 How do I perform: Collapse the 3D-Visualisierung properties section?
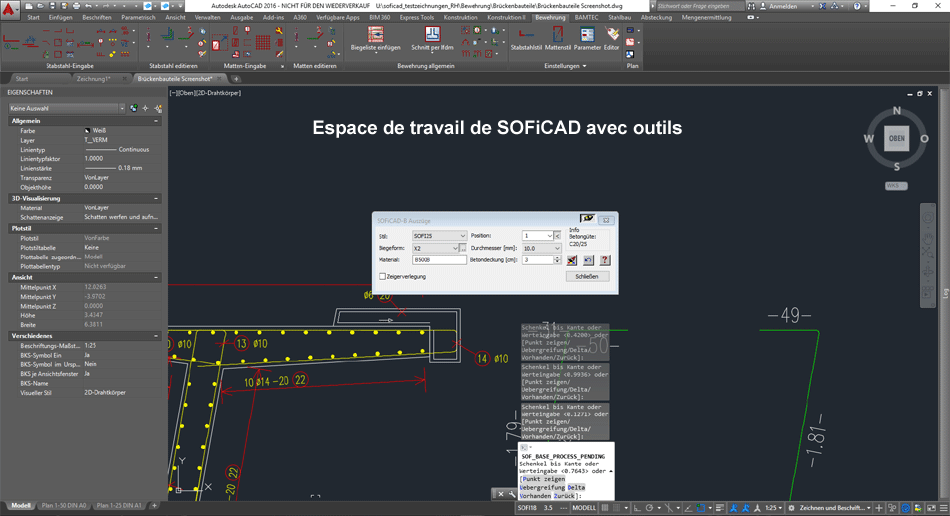[156, 199]
